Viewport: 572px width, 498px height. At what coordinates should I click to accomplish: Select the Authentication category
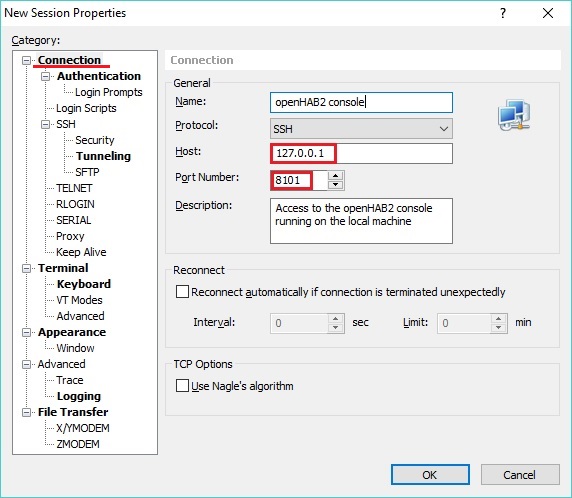[x=99, y=76]
